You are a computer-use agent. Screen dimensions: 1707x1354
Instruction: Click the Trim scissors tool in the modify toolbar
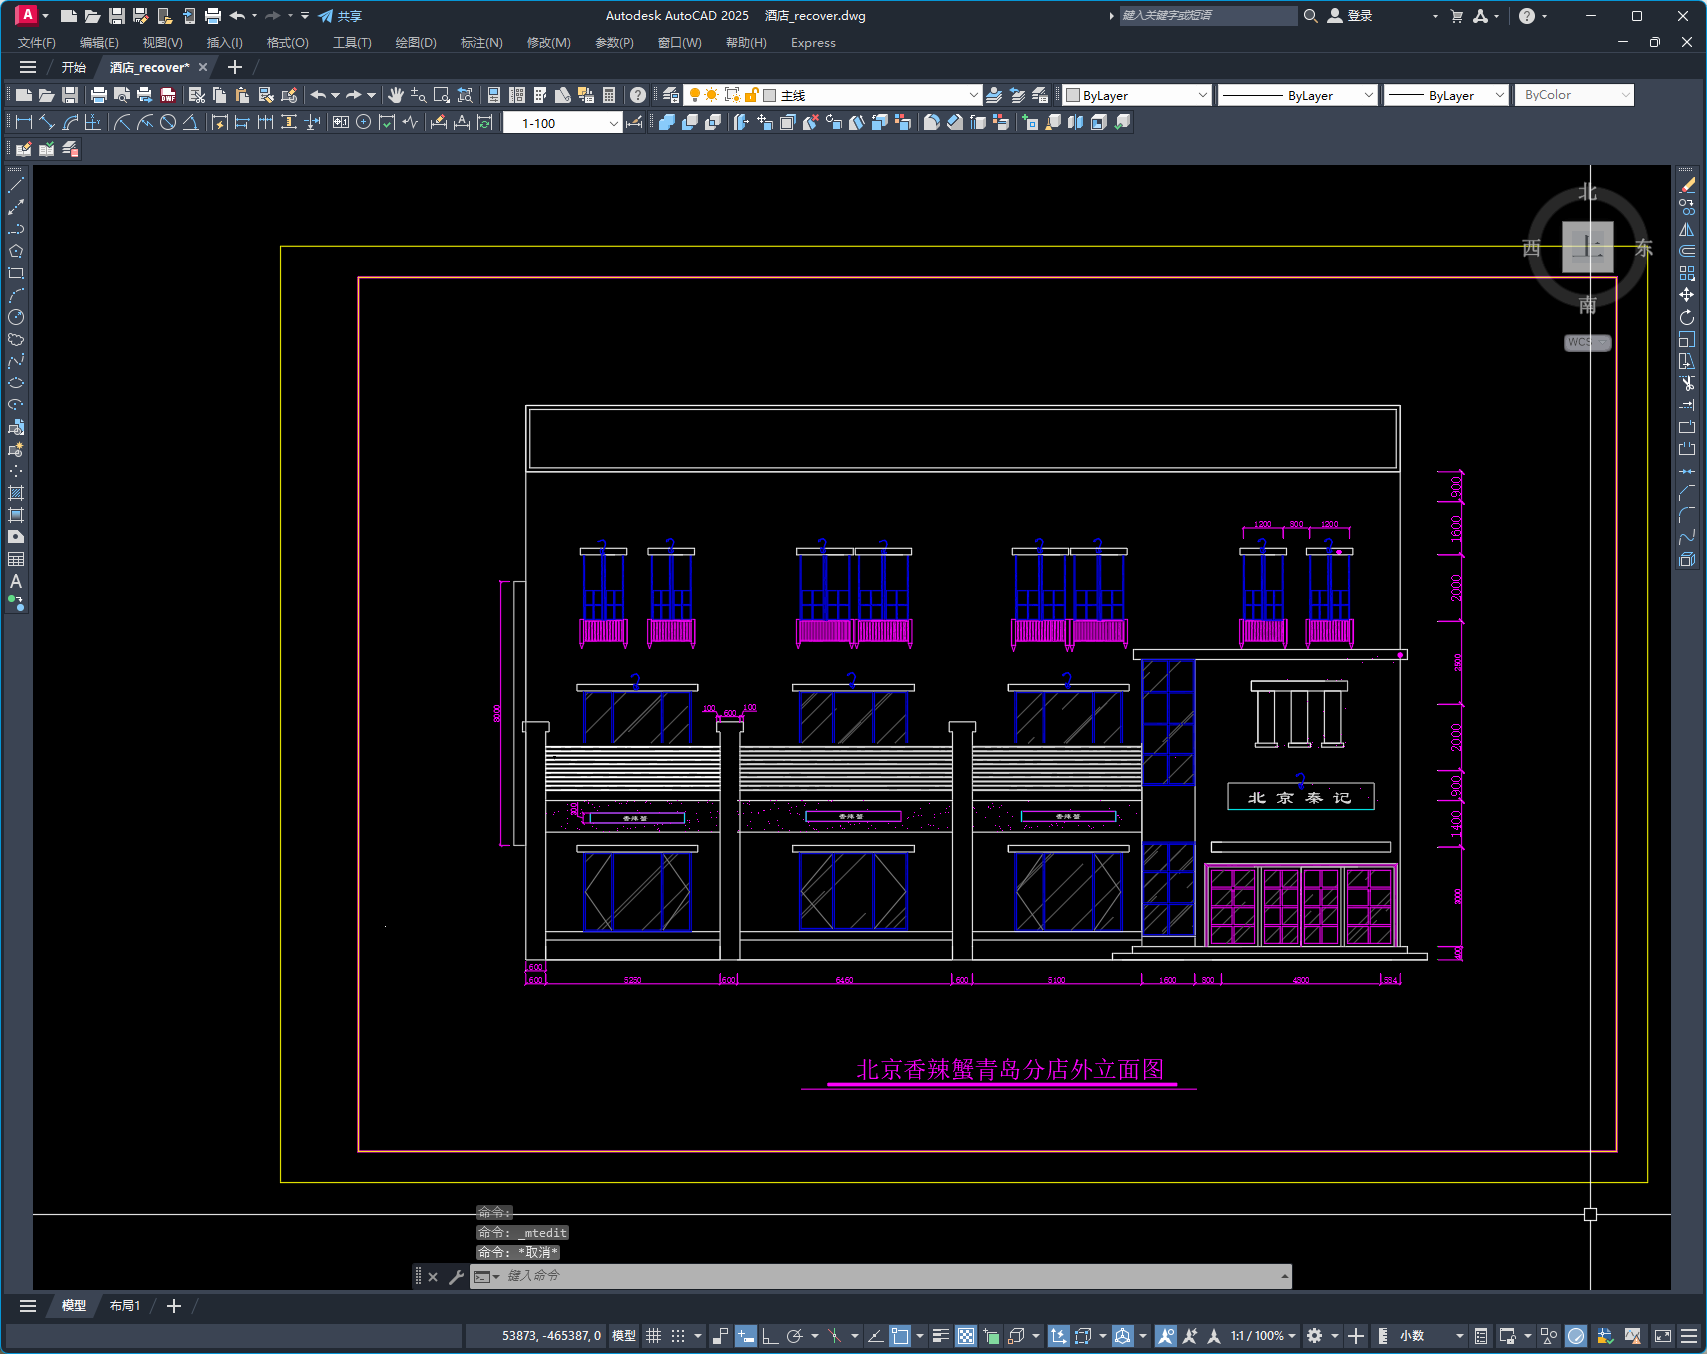[1687, 383]
